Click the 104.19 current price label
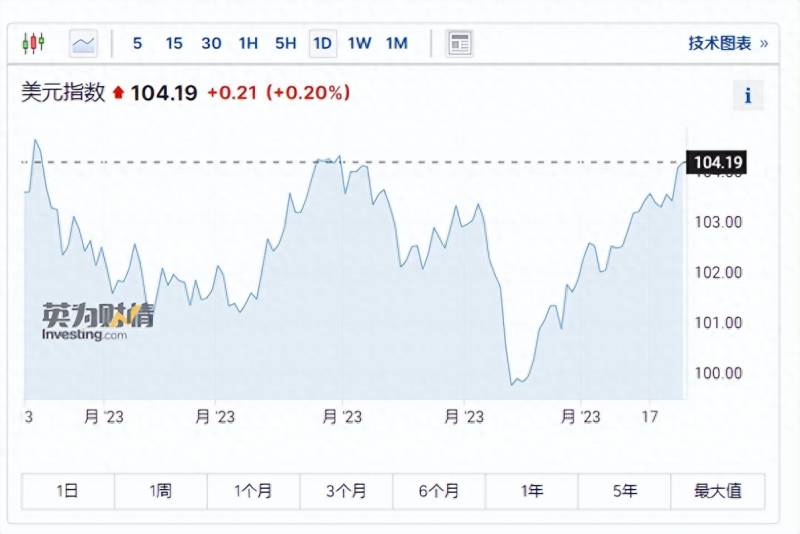Screen dimensions: 800x534 [x=717, y=163]
